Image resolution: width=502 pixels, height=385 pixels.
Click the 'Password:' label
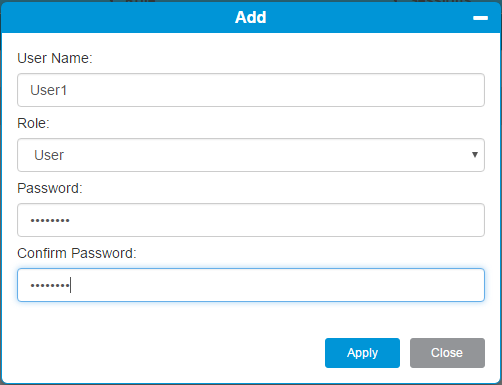(x=50, y=188)
